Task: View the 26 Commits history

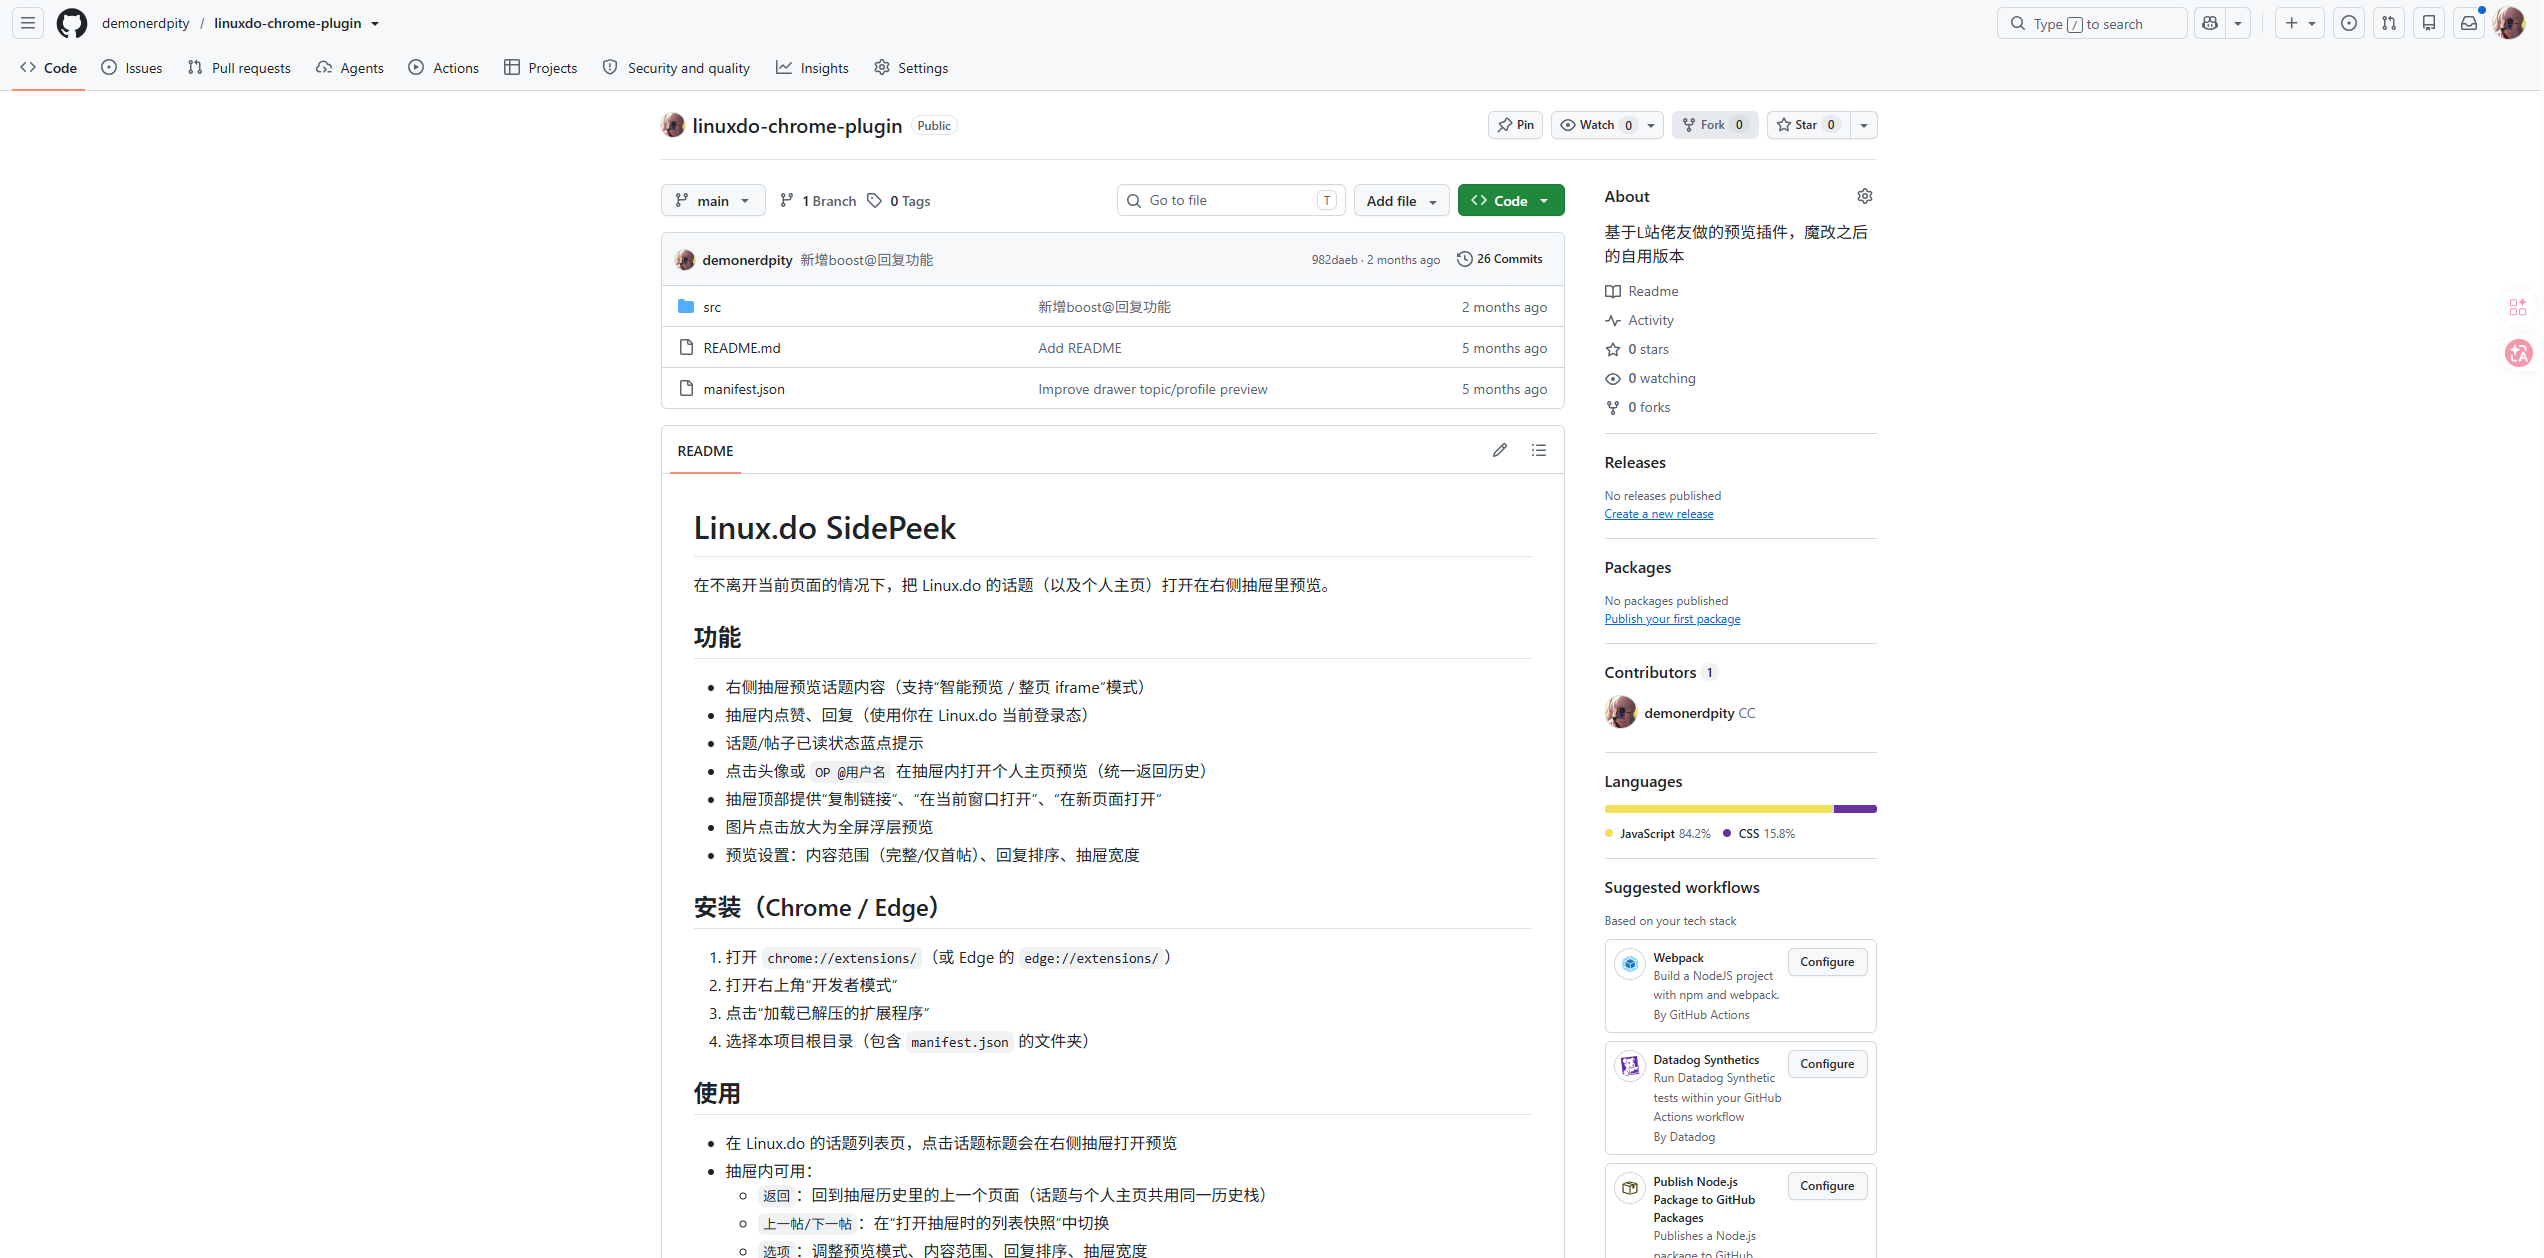Action: (x=1500, y=259)
